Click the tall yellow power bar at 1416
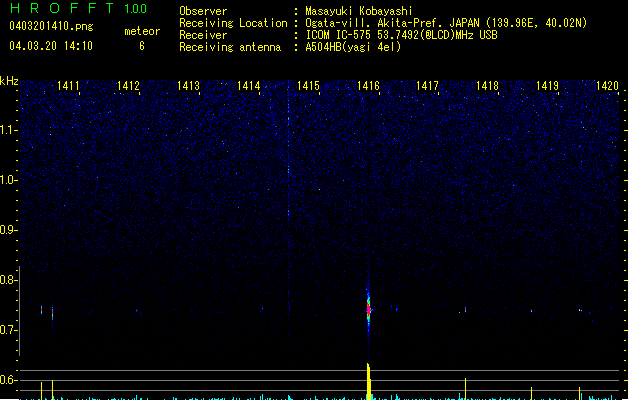Image resolution: width=629 pixels, height=400 pixels. point(369,381)
